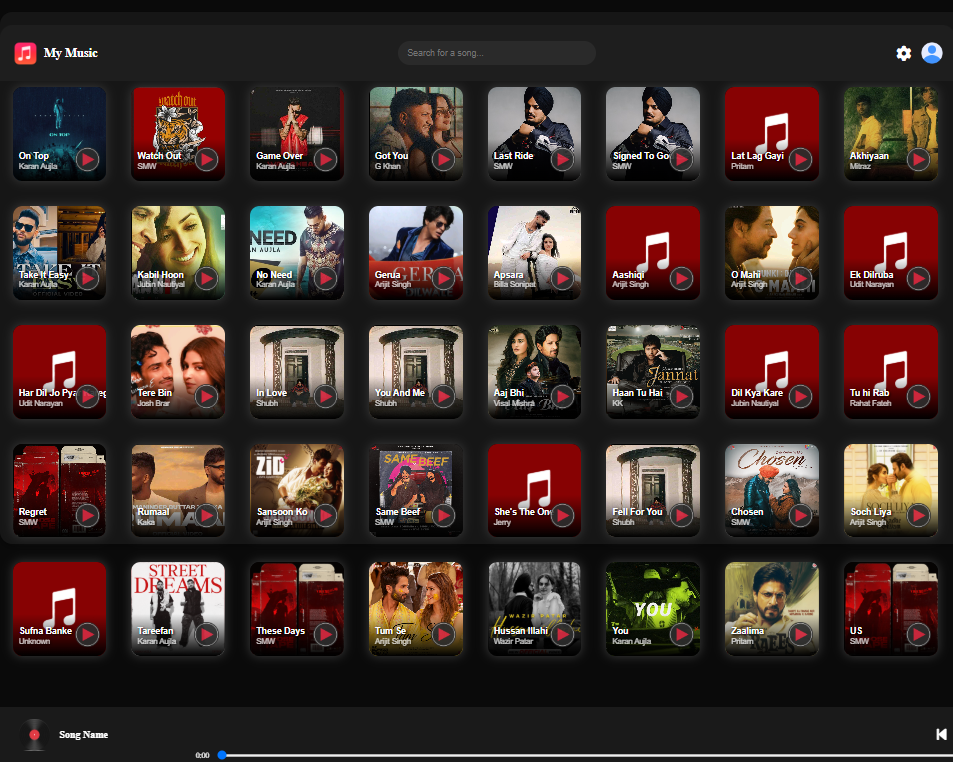Play Kabil Hoon by Jubin Nautiyal

(x=207, y=279)
